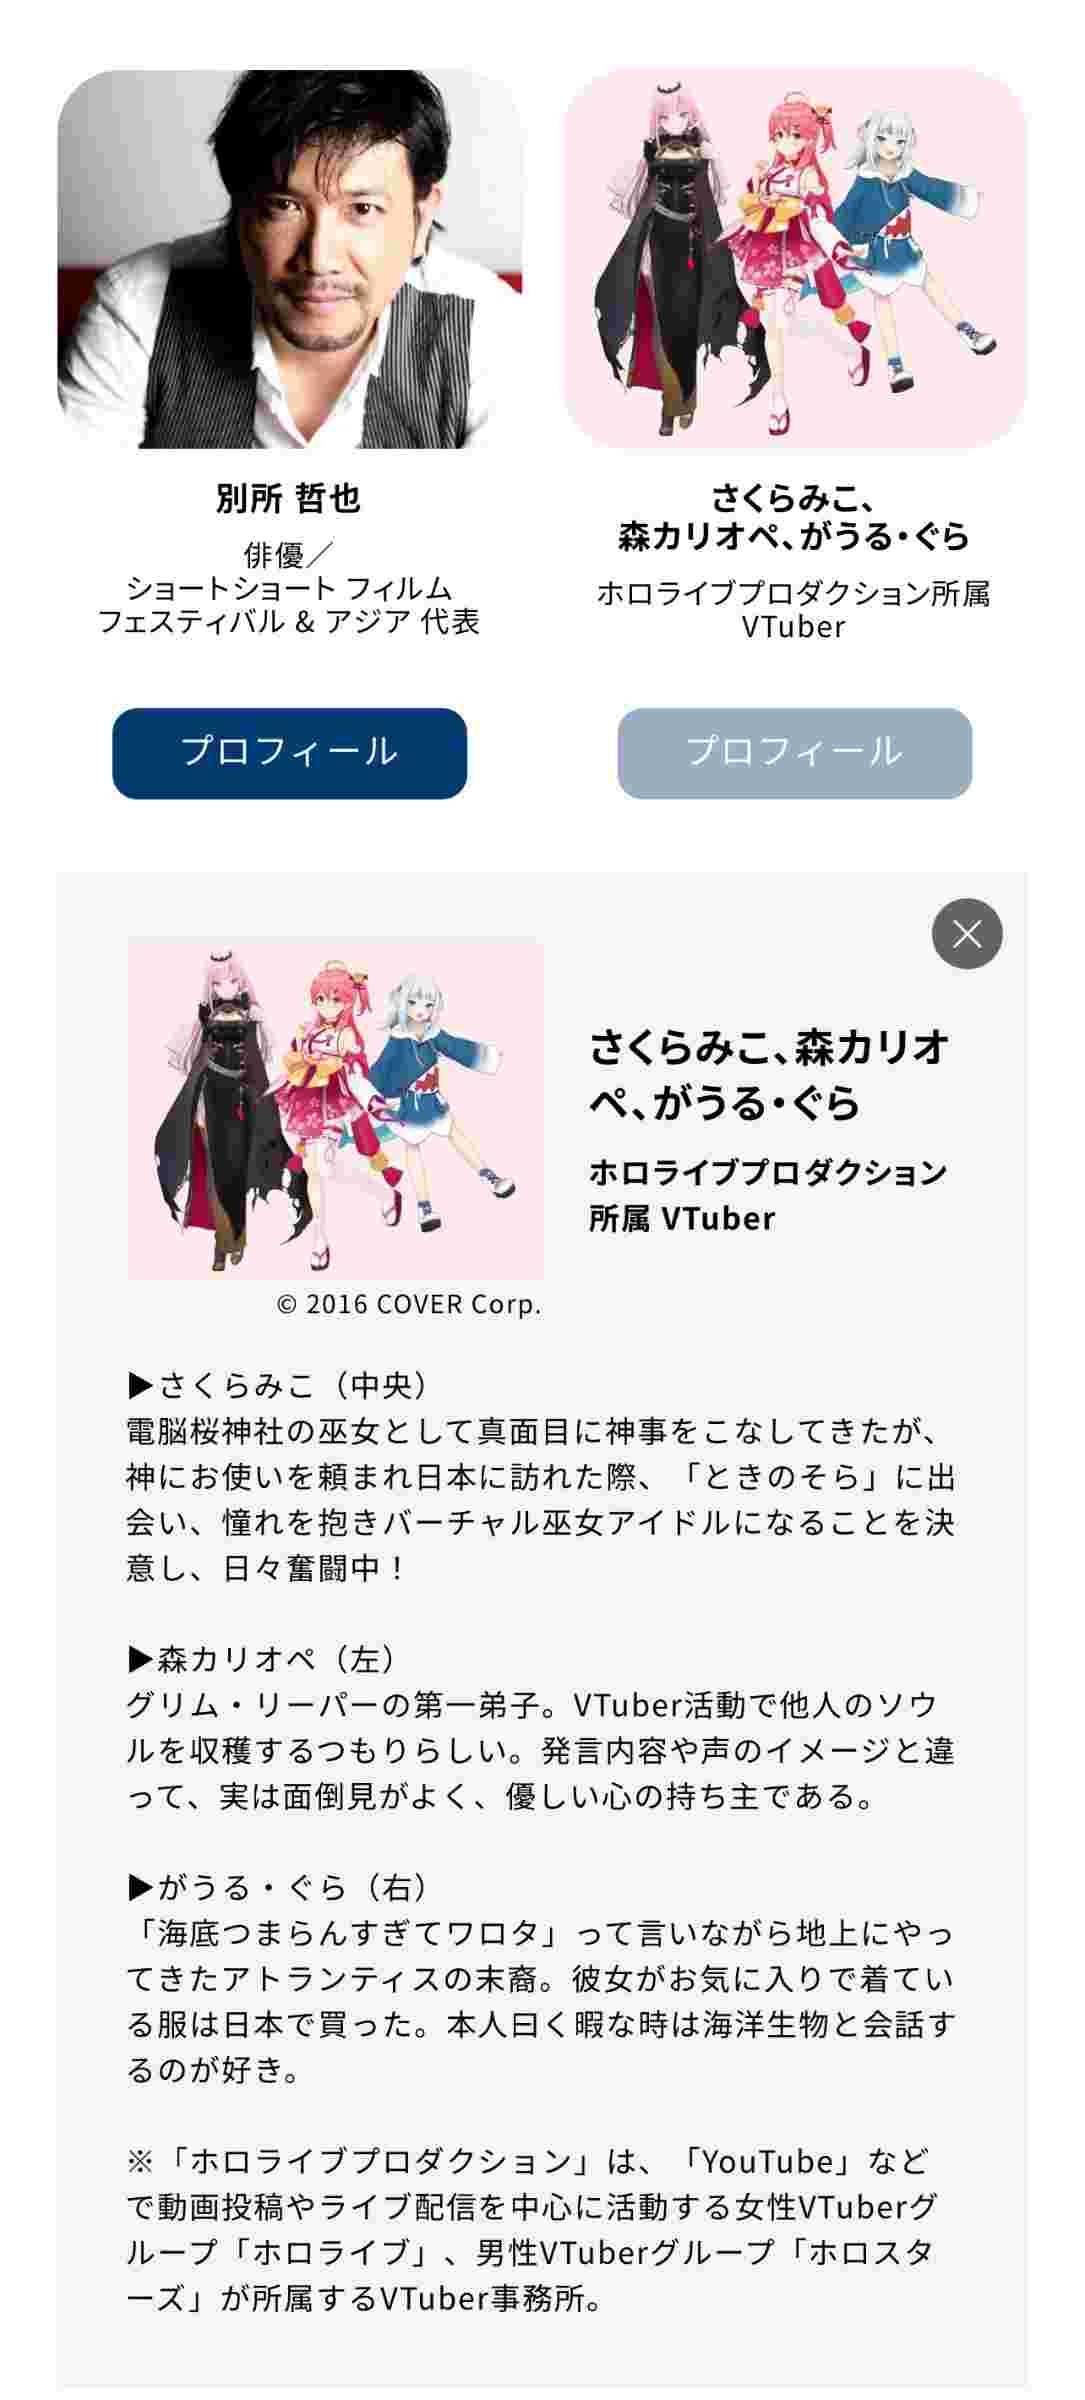Click ホロライブプロダクション所属 VTuber bold subtitle in panel
The width and height of the screenshot is (1085, 2400).
click(x=768, y=1194)
